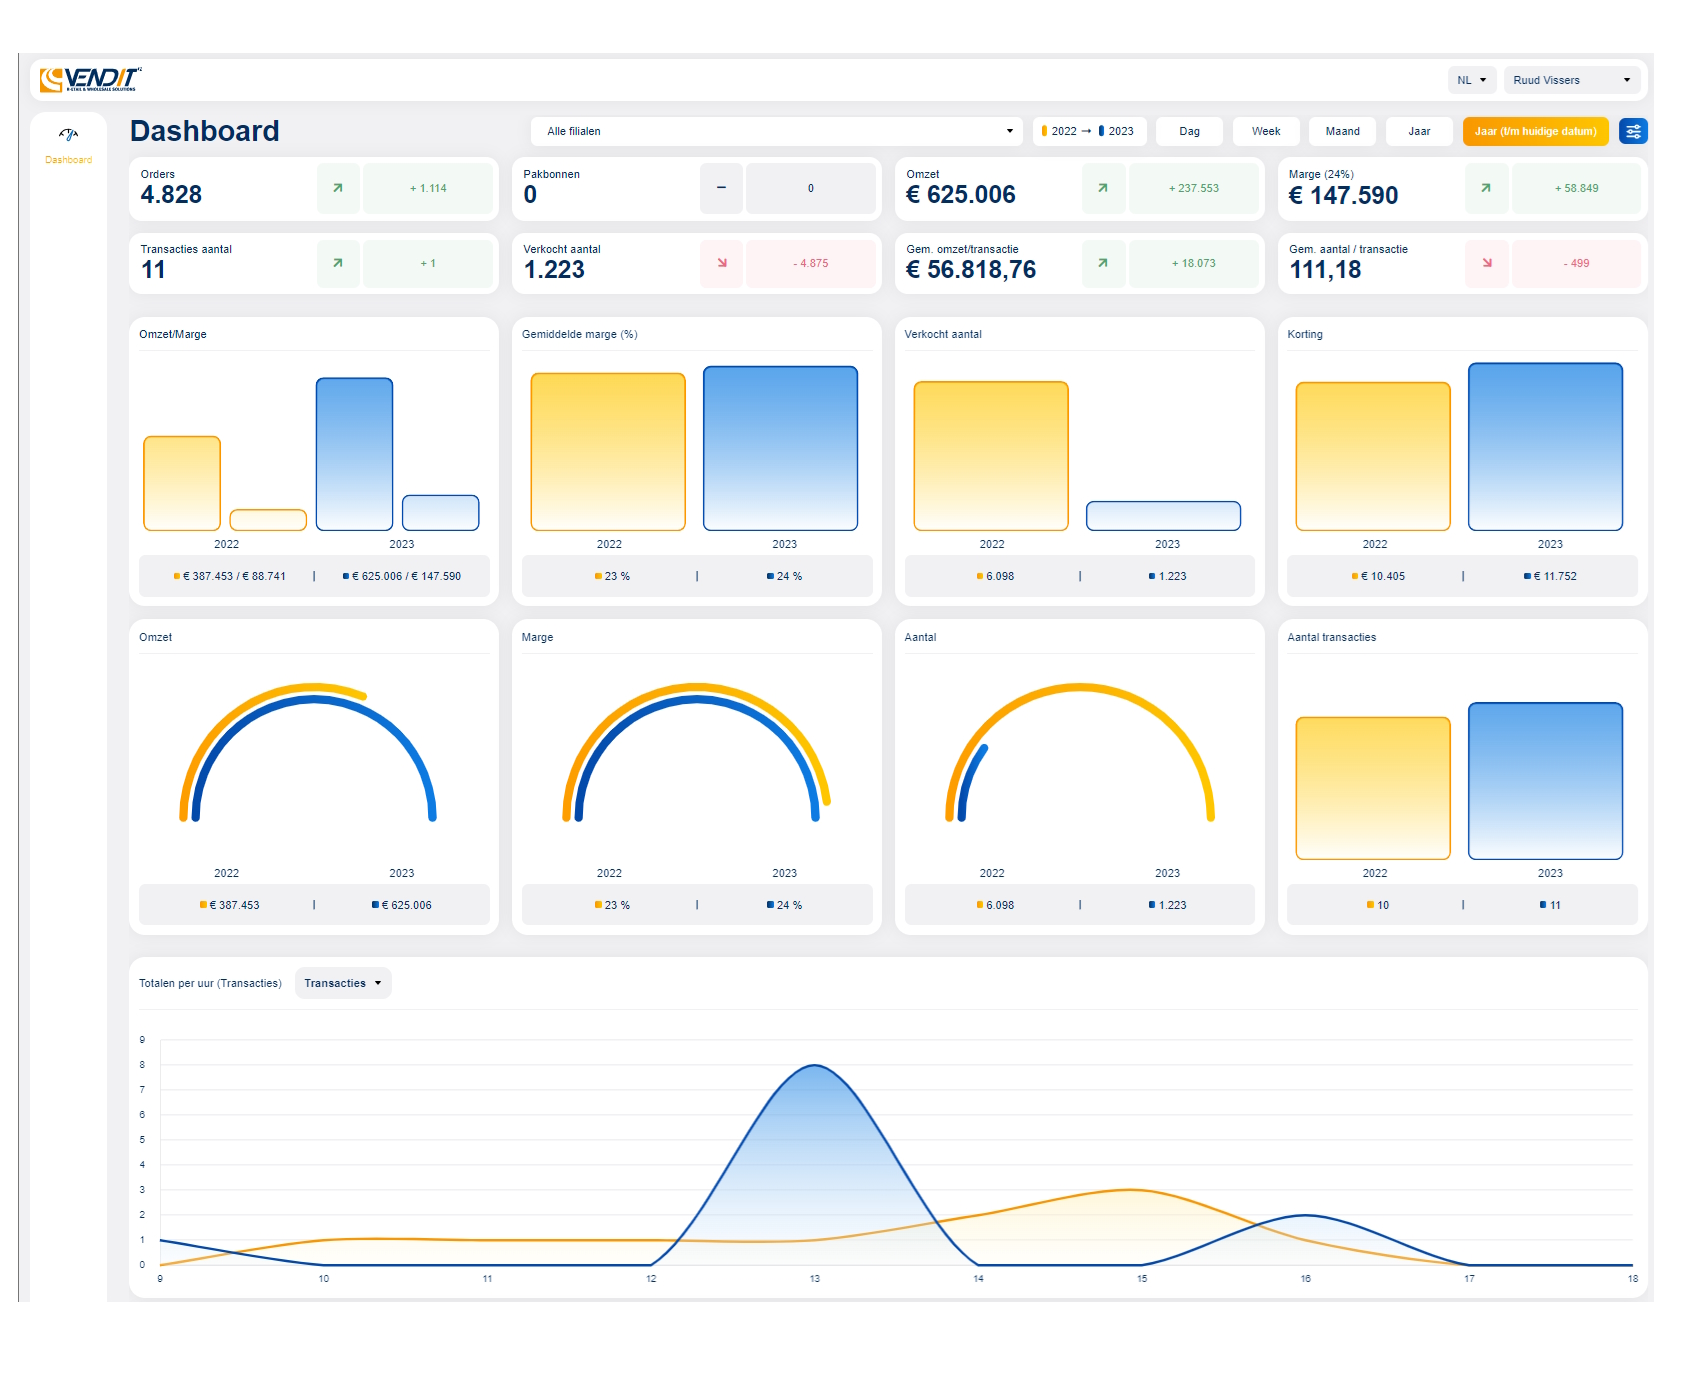Expand the Transacties dropdown above the hourly chart
This screenshot has width=1696, height=1382.
(x=343, y=983)
